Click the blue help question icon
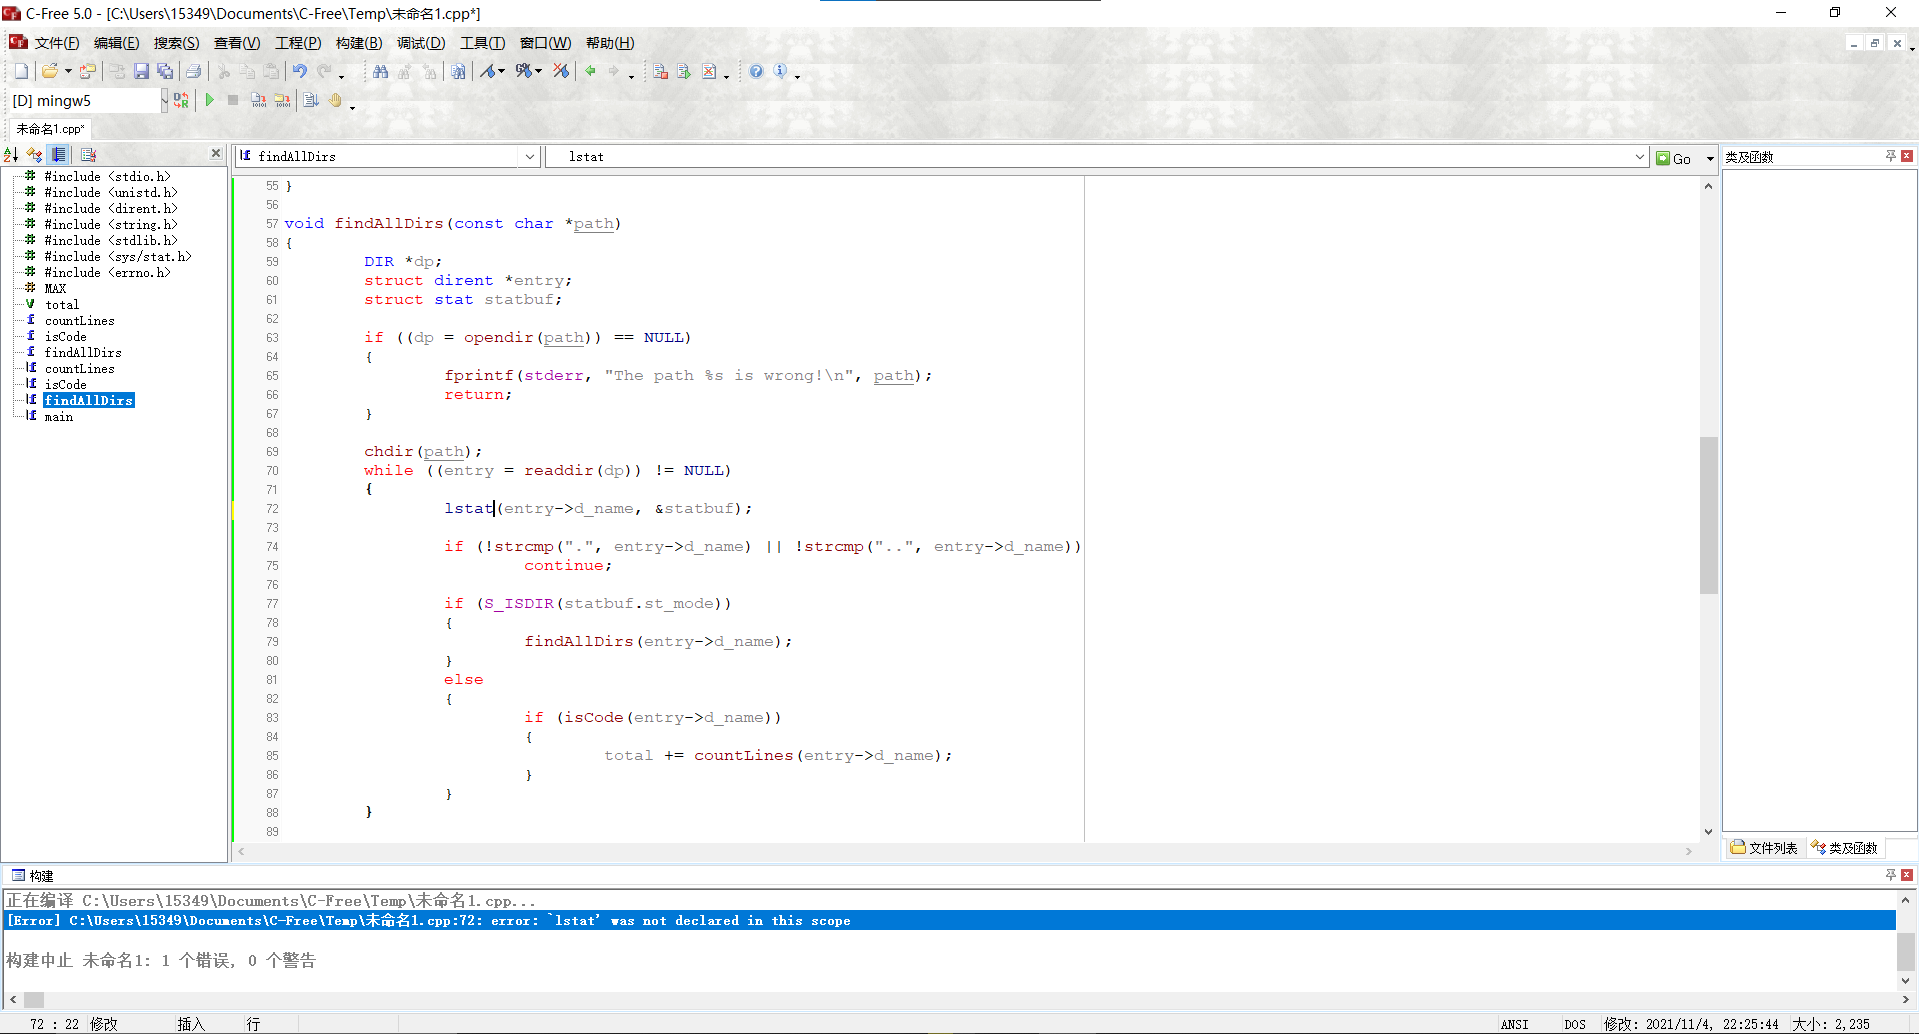The height and width of the screenshot is (1034, 1919). pos(756,71)
